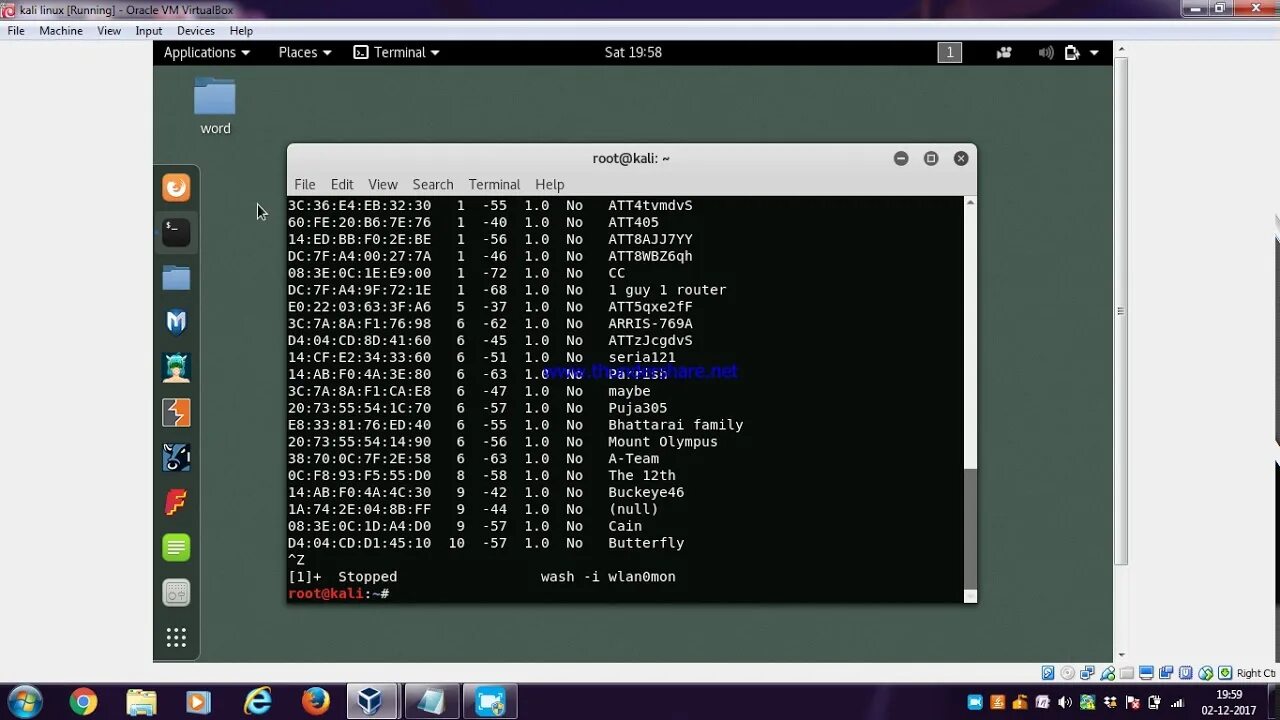Open the grey tweak tool icon in dock

(x=176, y=593)
